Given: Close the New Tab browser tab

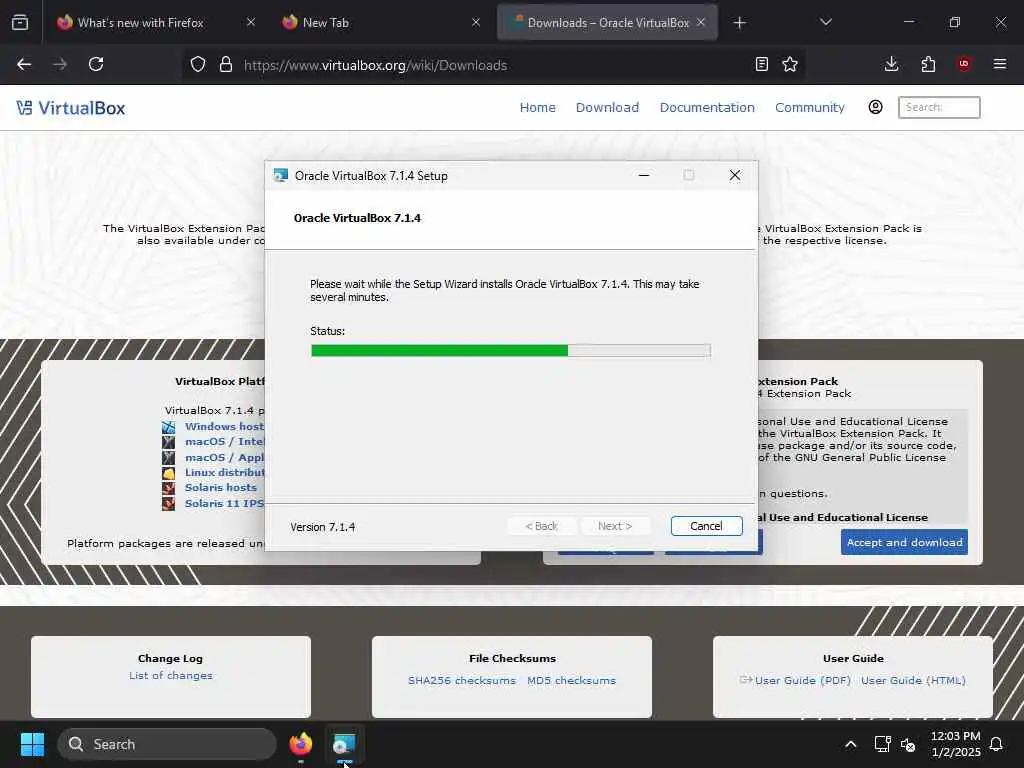Looking at the screenshot, I should pyautogui.click(x=476, y=22).
